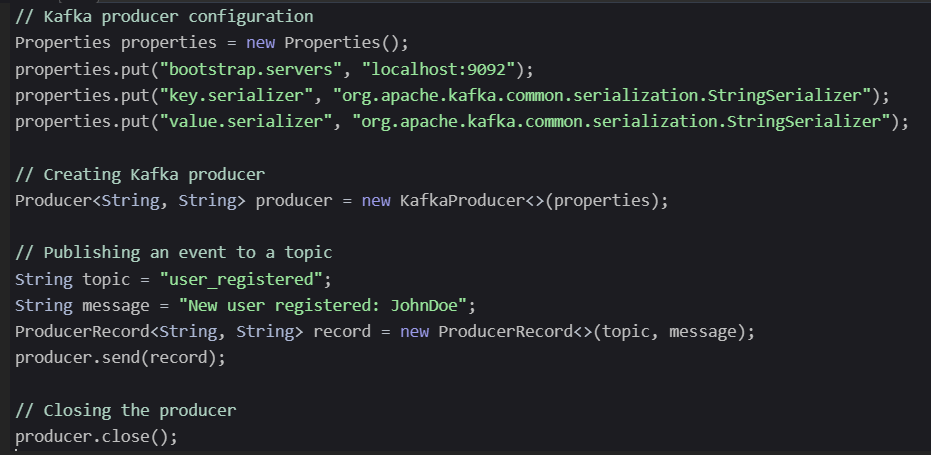Screen dimensions: 931x455
Task: Click the StringSerializer class name on the key.serializer line
Action: (784, 96)
